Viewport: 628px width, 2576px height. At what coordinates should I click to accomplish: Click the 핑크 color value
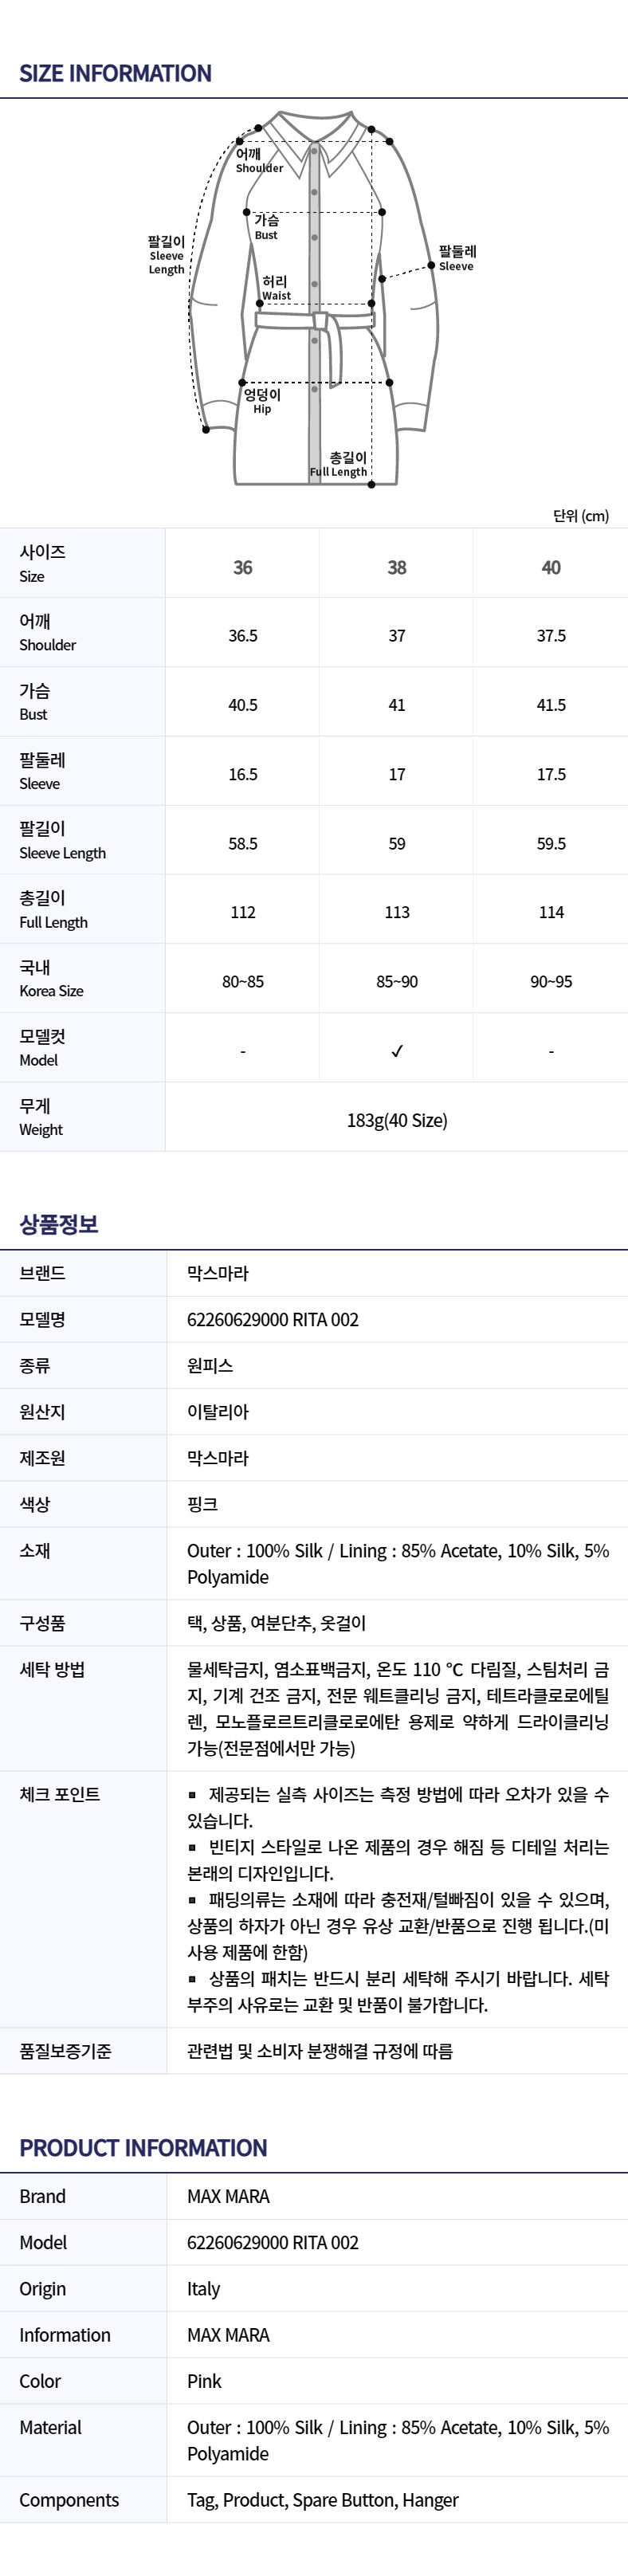[x=203, y=1503]
